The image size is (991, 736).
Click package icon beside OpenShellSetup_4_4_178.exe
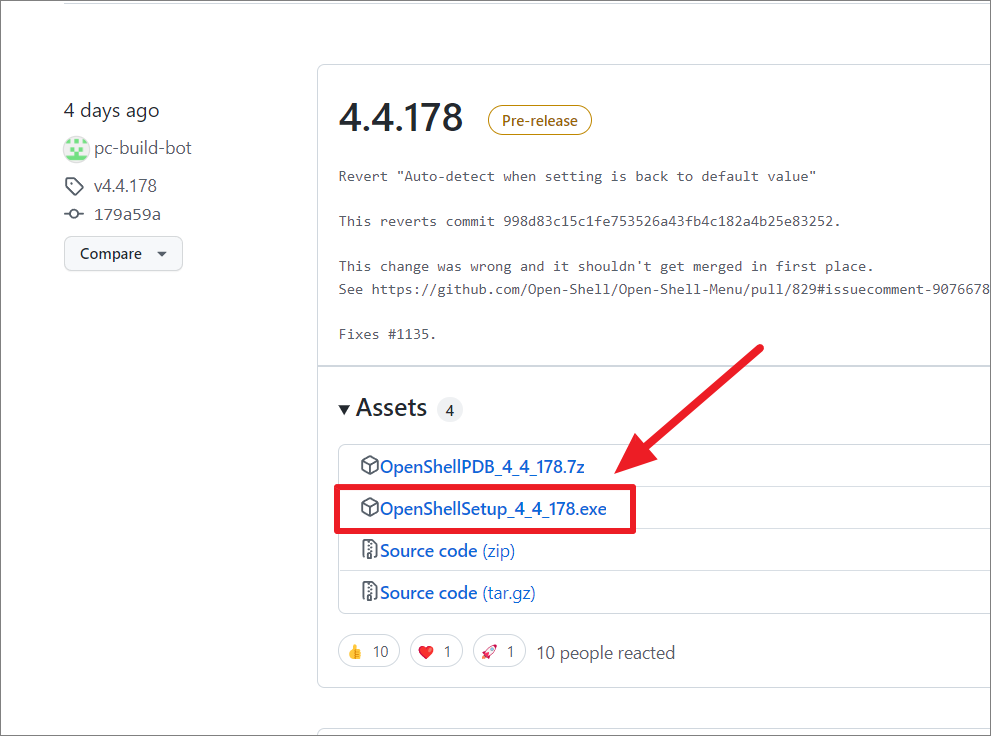[x=369, y=507]
